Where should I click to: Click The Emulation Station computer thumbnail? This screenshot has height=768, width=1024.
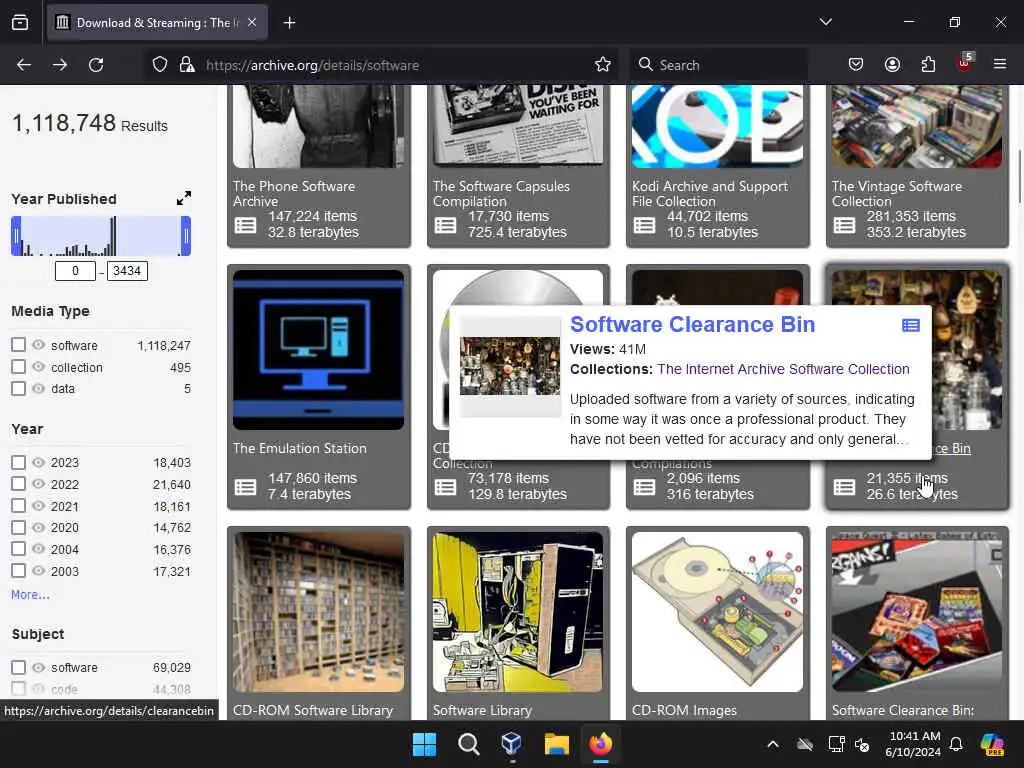tap(319, 350)
